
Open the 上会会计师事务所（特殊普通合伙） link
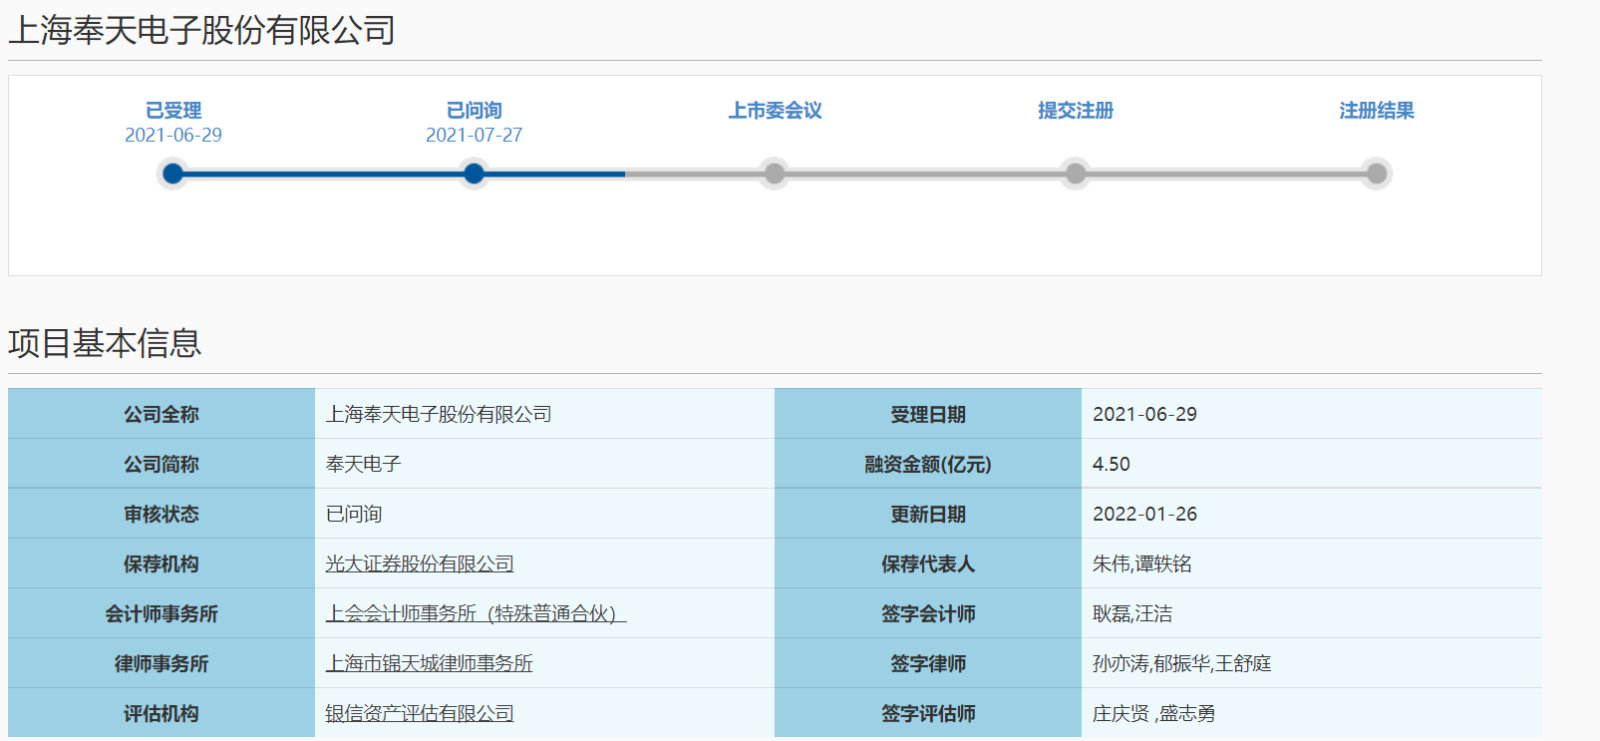coord(476,614)
